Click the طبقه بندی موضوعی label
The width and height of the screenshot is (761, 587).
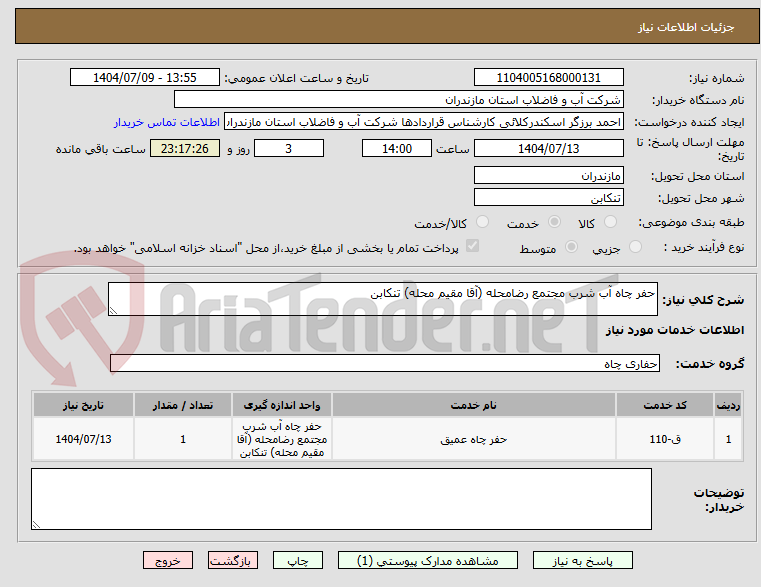pyautogui.click(x=691, y=222)
